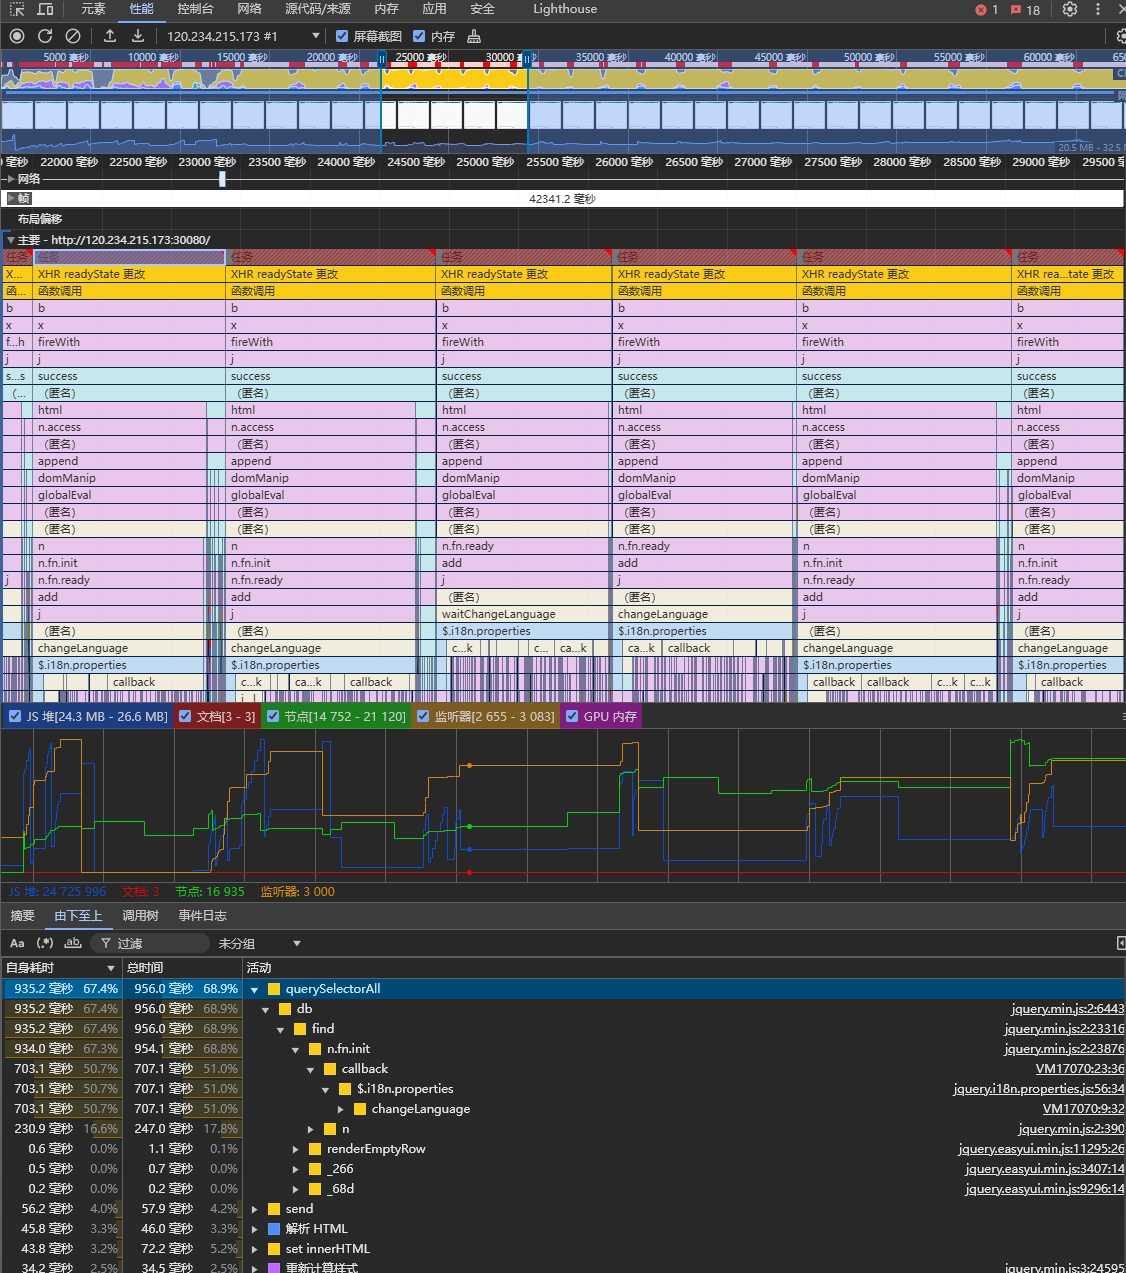The height and width of the screenshot is (1273, 1126).
Task: Collapse the db tree row
Action: tap(266, 1009)
